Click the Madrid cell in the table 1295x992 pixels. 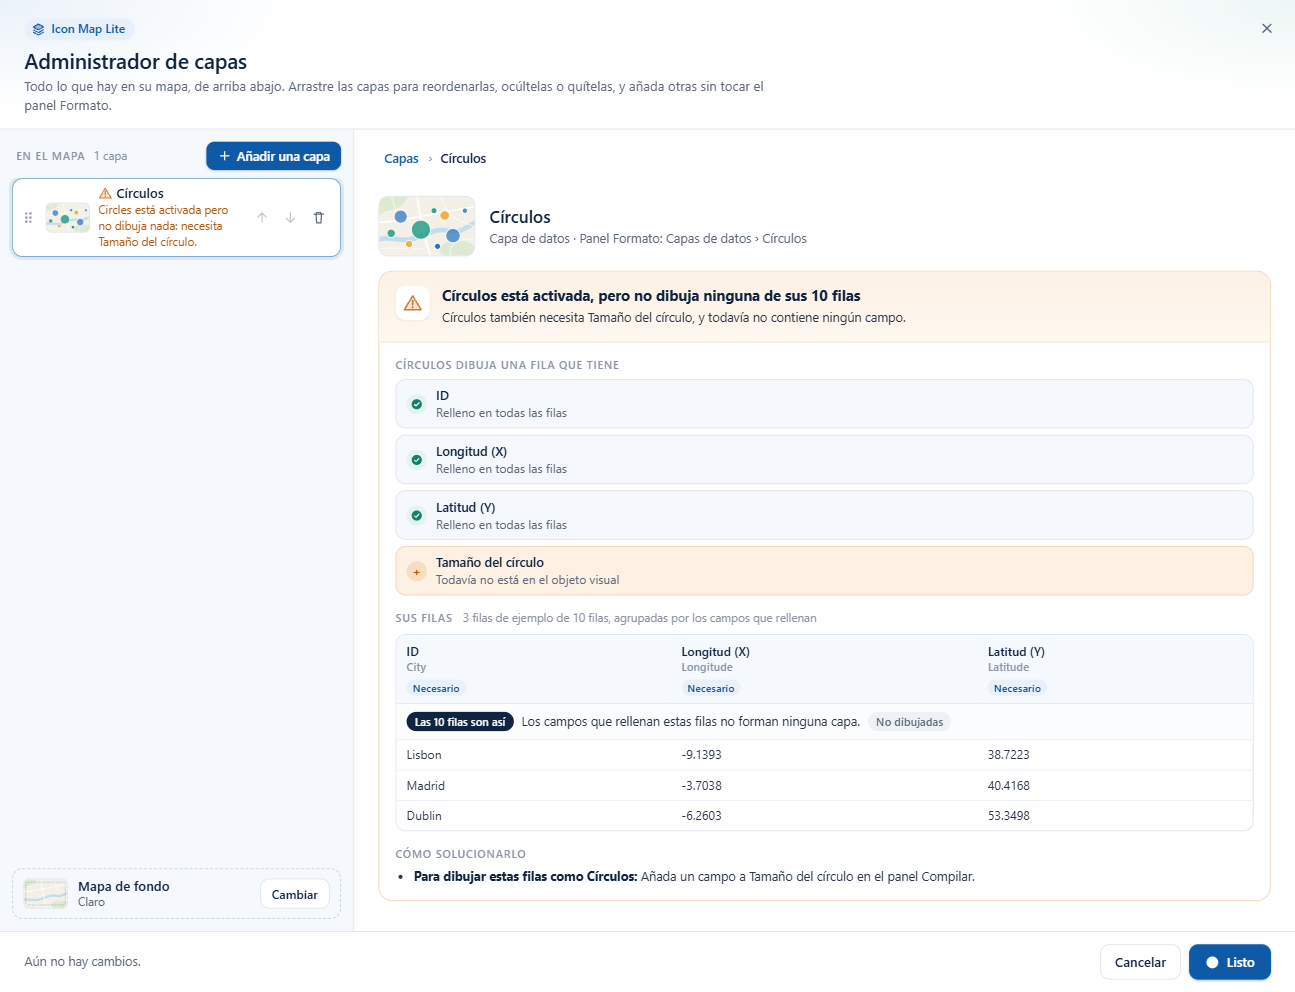coord(426,786)
